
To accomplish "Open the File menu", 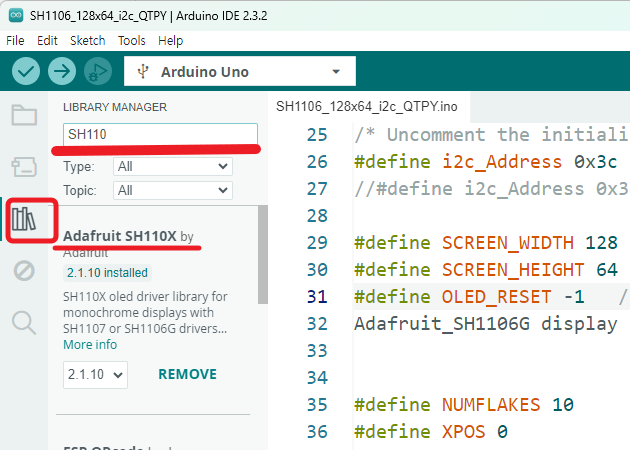I will click(x=15, y=41).
